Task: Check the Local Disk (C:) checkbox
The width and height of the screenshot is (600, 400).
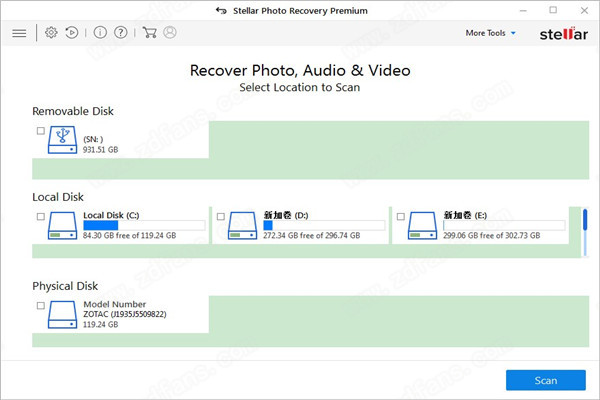Action: pos(41,217)
